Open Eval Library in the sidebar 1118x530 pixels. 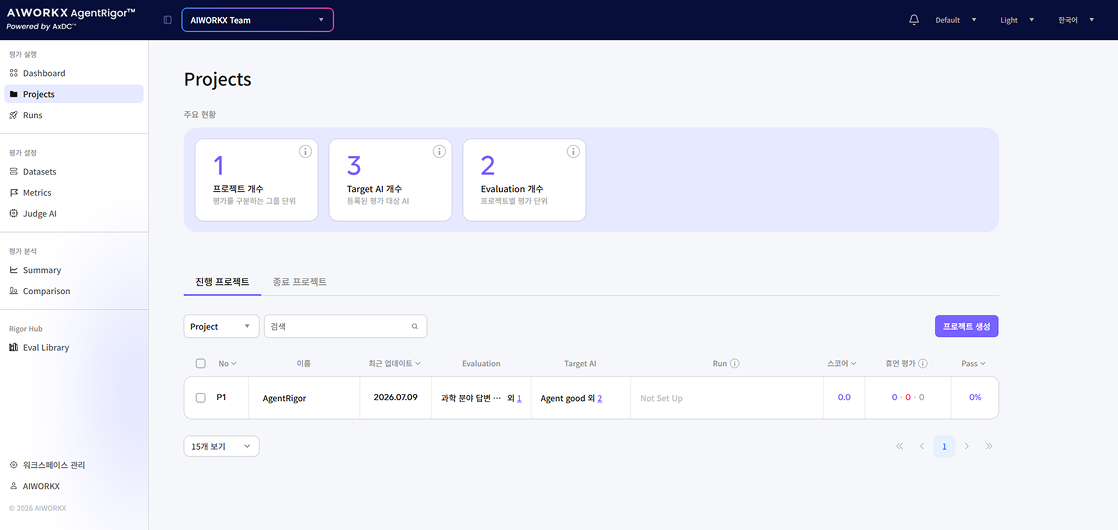click(46, 348)
